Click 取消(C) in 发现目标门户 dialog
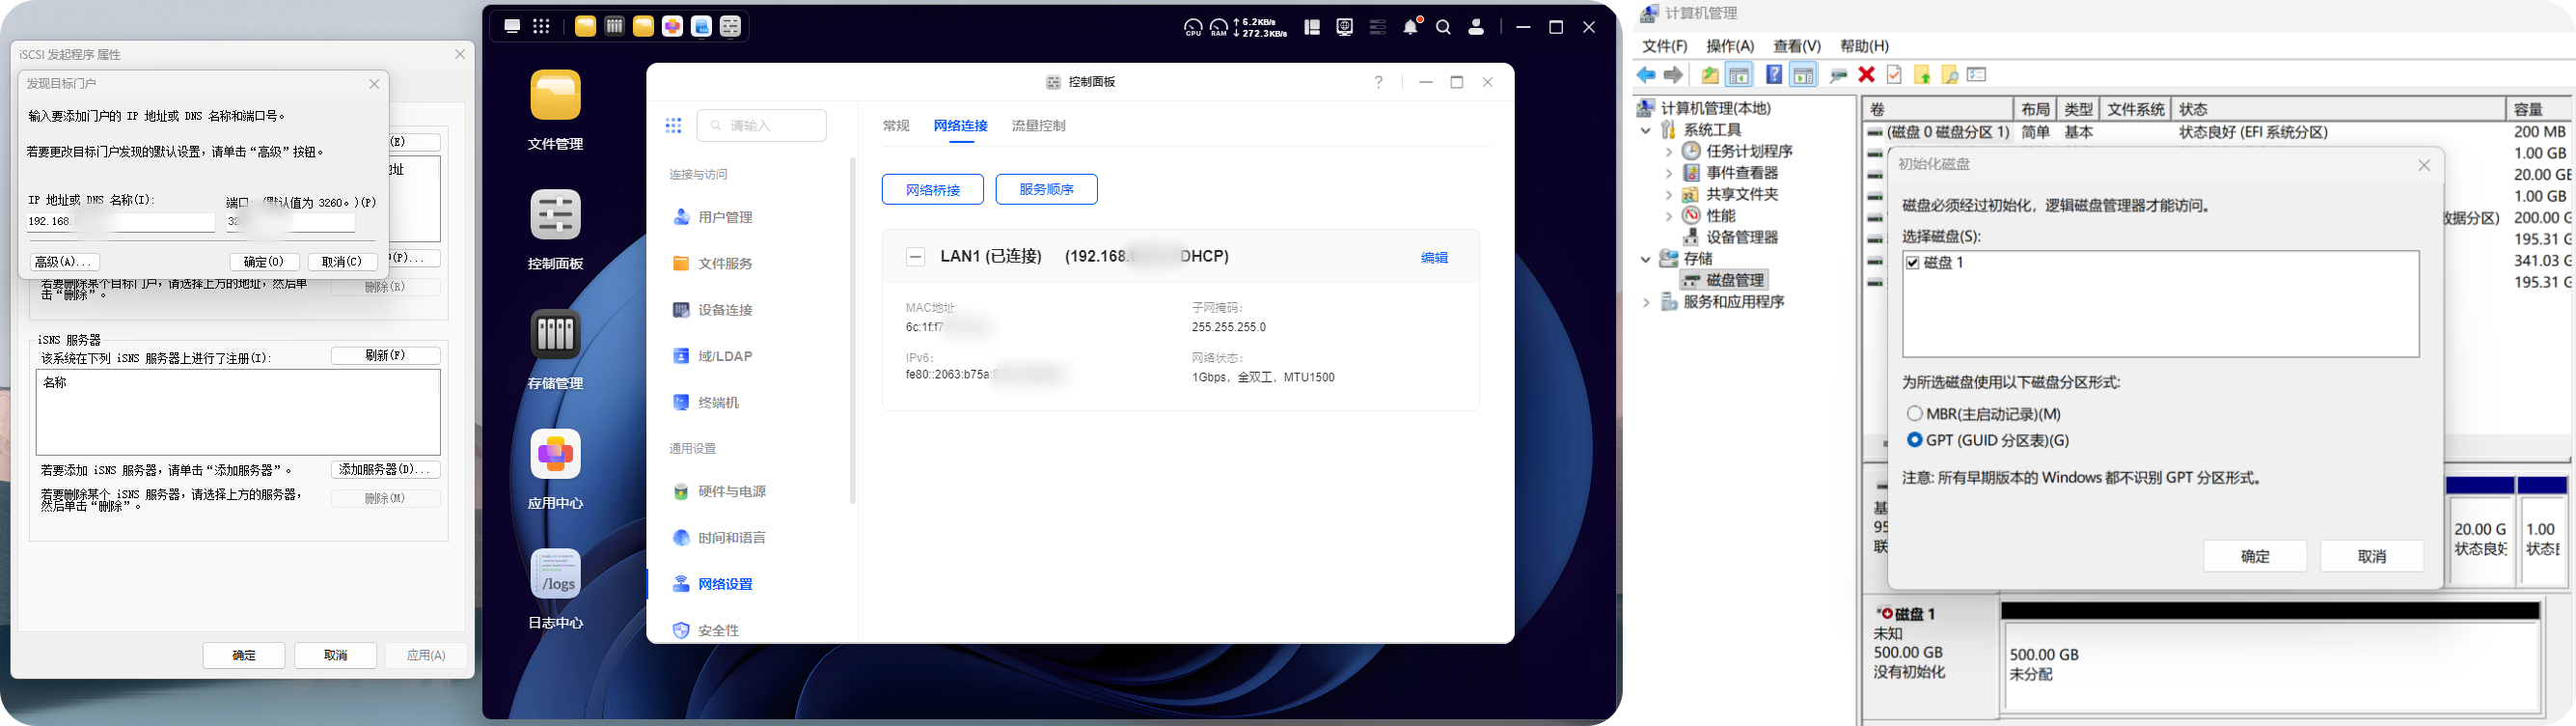2576x726 pixels. click(342, 262)
